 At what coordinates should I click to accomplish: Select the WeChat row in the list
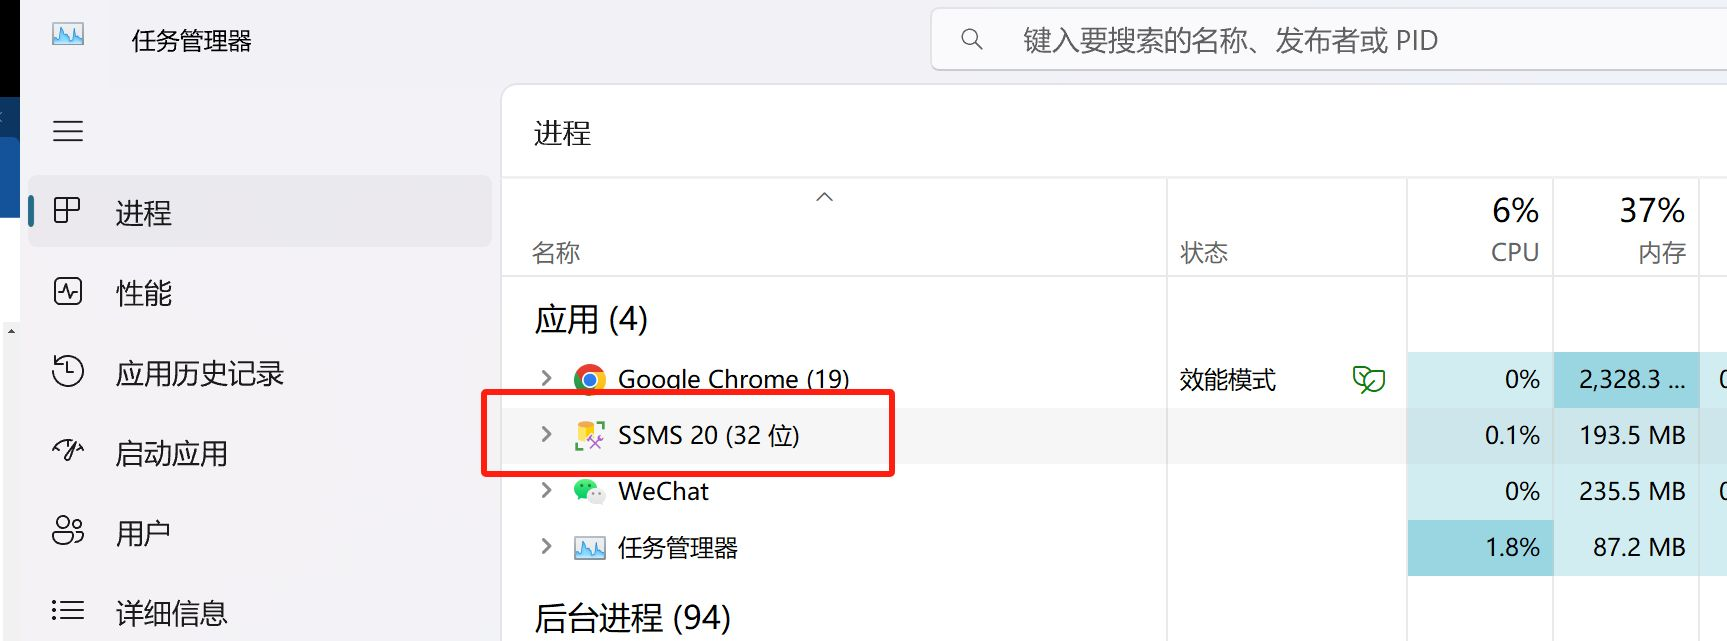[1114, 491]
